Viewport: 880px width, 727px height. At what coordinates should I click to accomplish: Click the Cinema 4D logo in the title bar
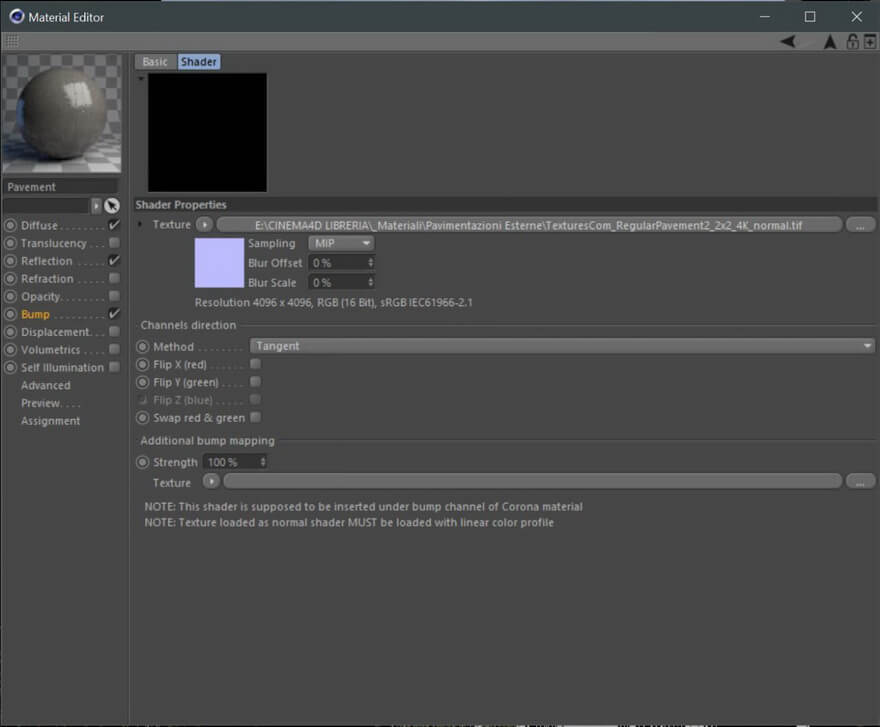tap(16, 17)
